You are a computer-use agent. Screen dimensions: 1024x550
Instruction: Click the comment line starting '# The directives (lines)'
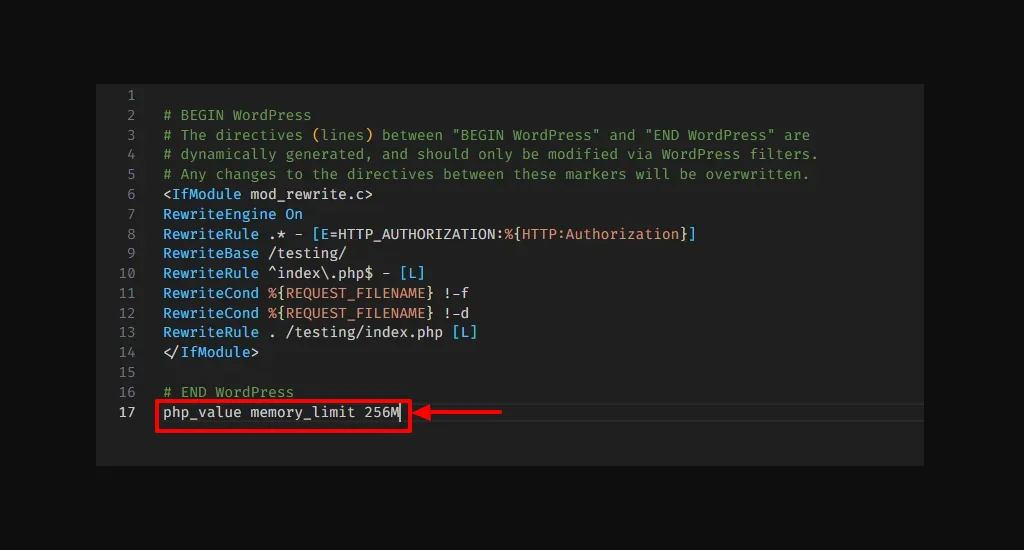487,135
